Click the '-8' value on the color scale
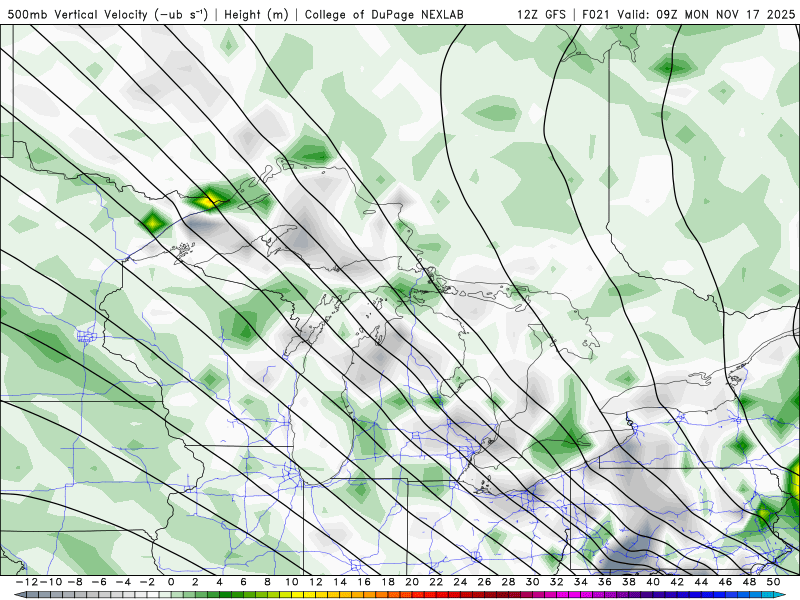800x600 pixels. 75,582
